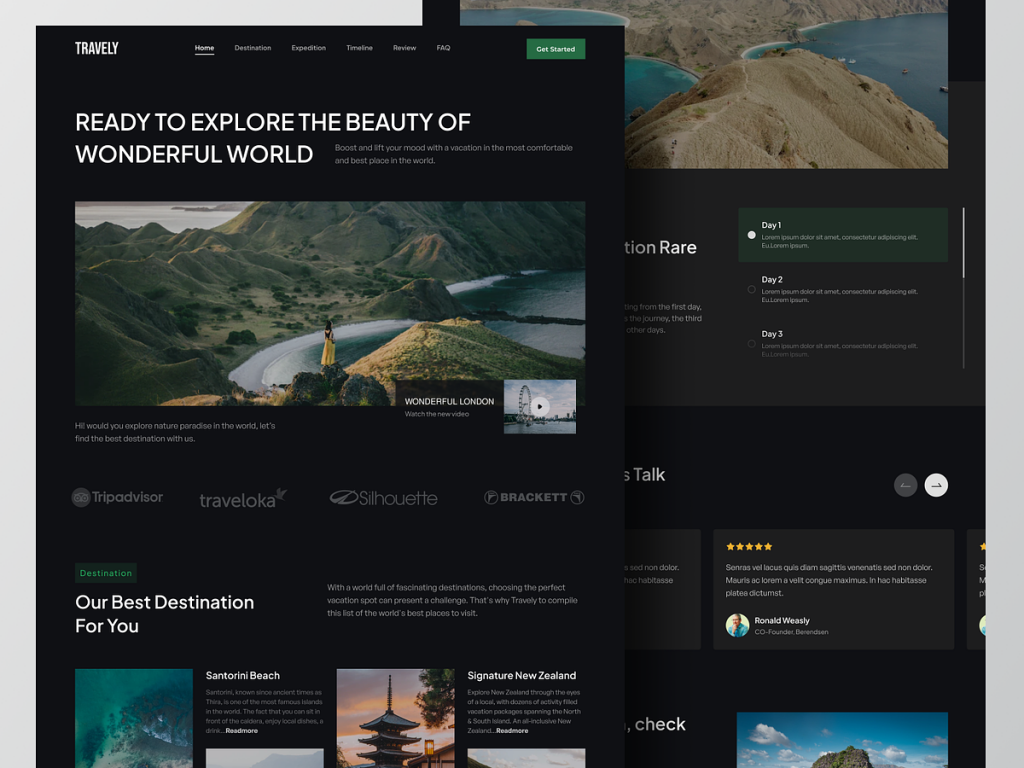Play the Wonderful London video
This screenshot has height=768, width=1024.
coord(540,406)
